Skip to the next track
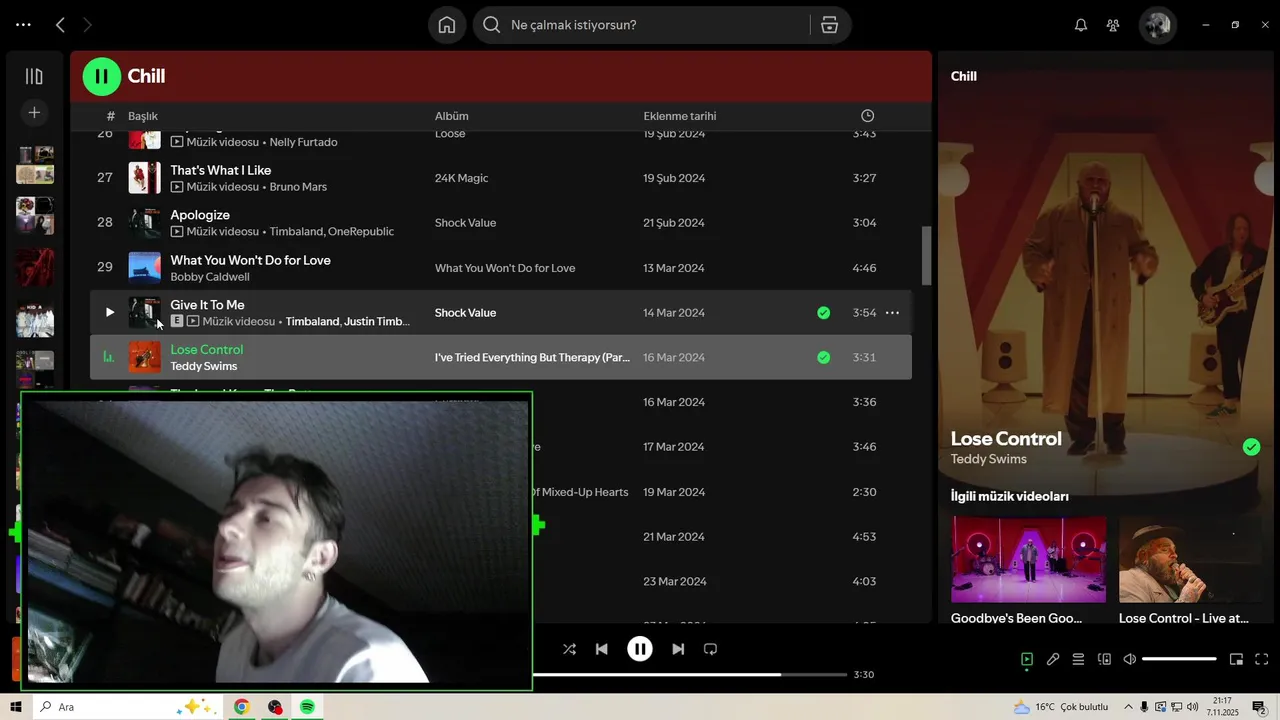This screenshot has width=1280, height=720. click(x=678, y=649)
